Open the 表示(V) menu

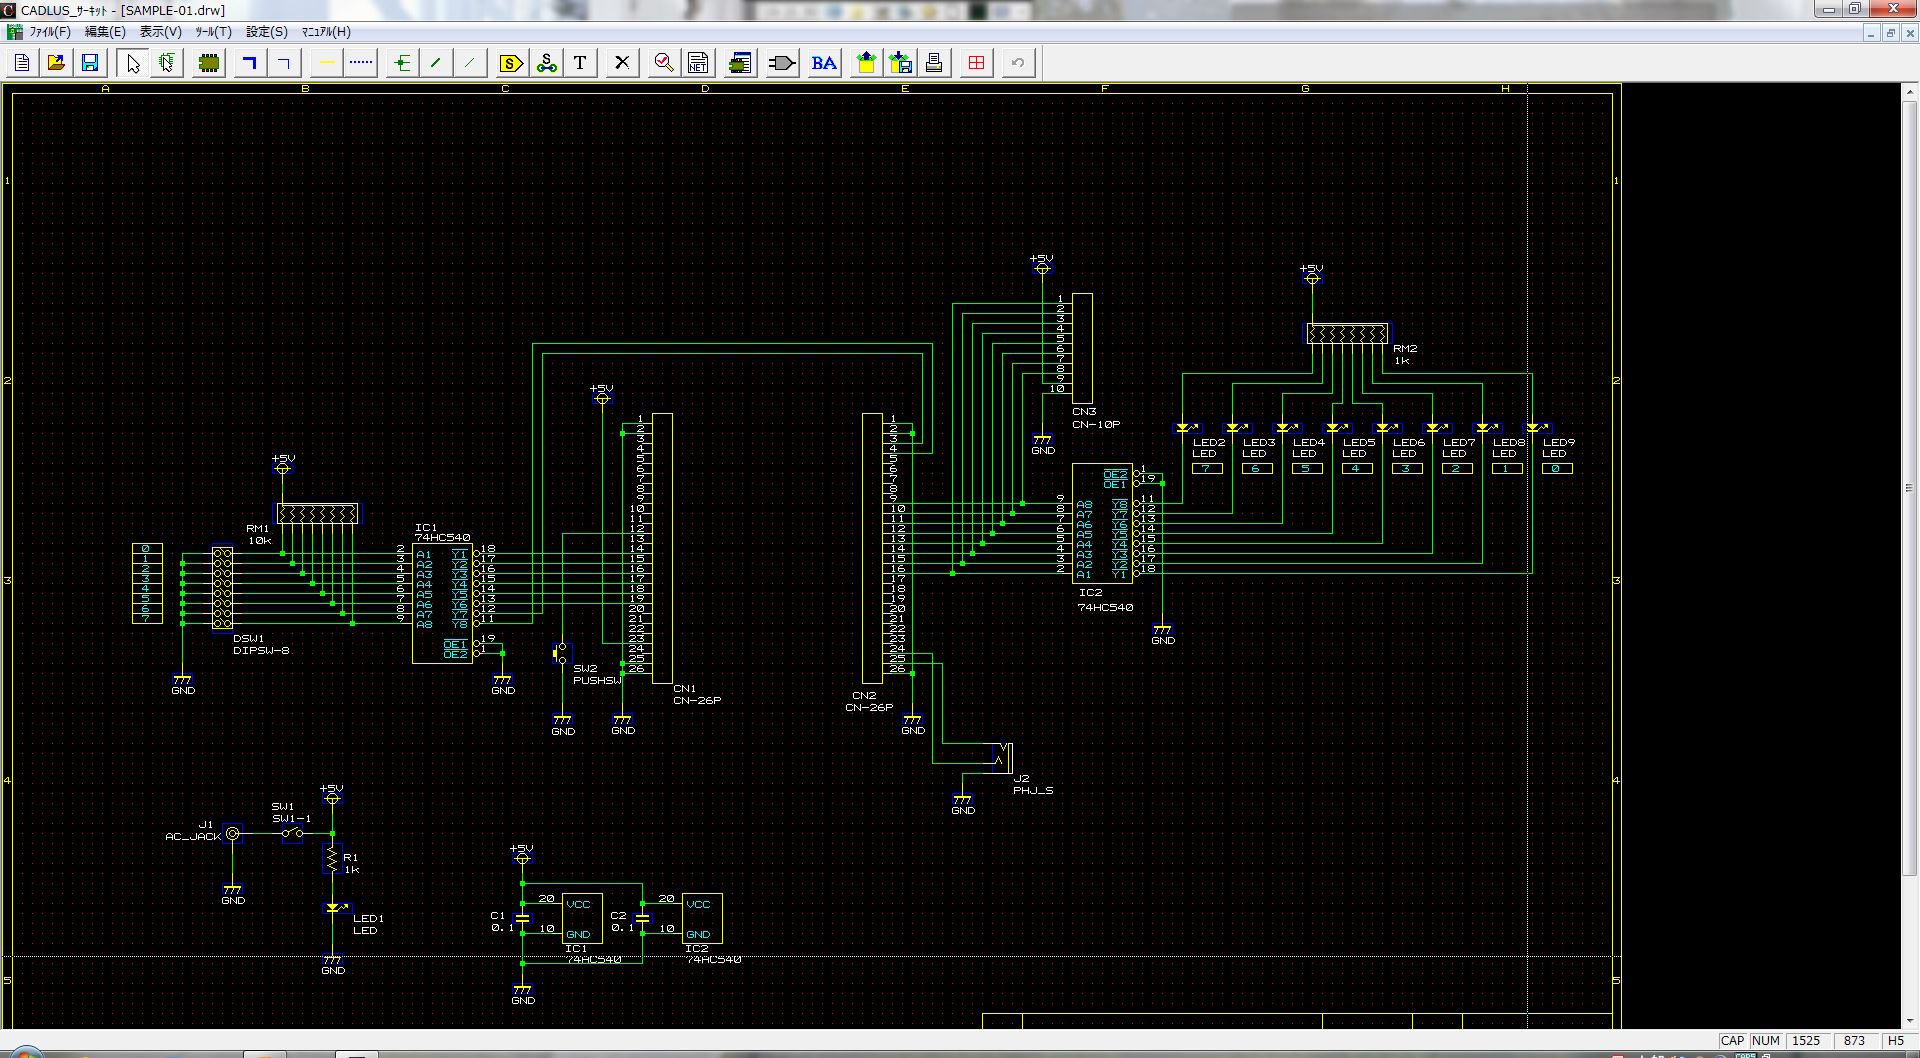[160, 32]
